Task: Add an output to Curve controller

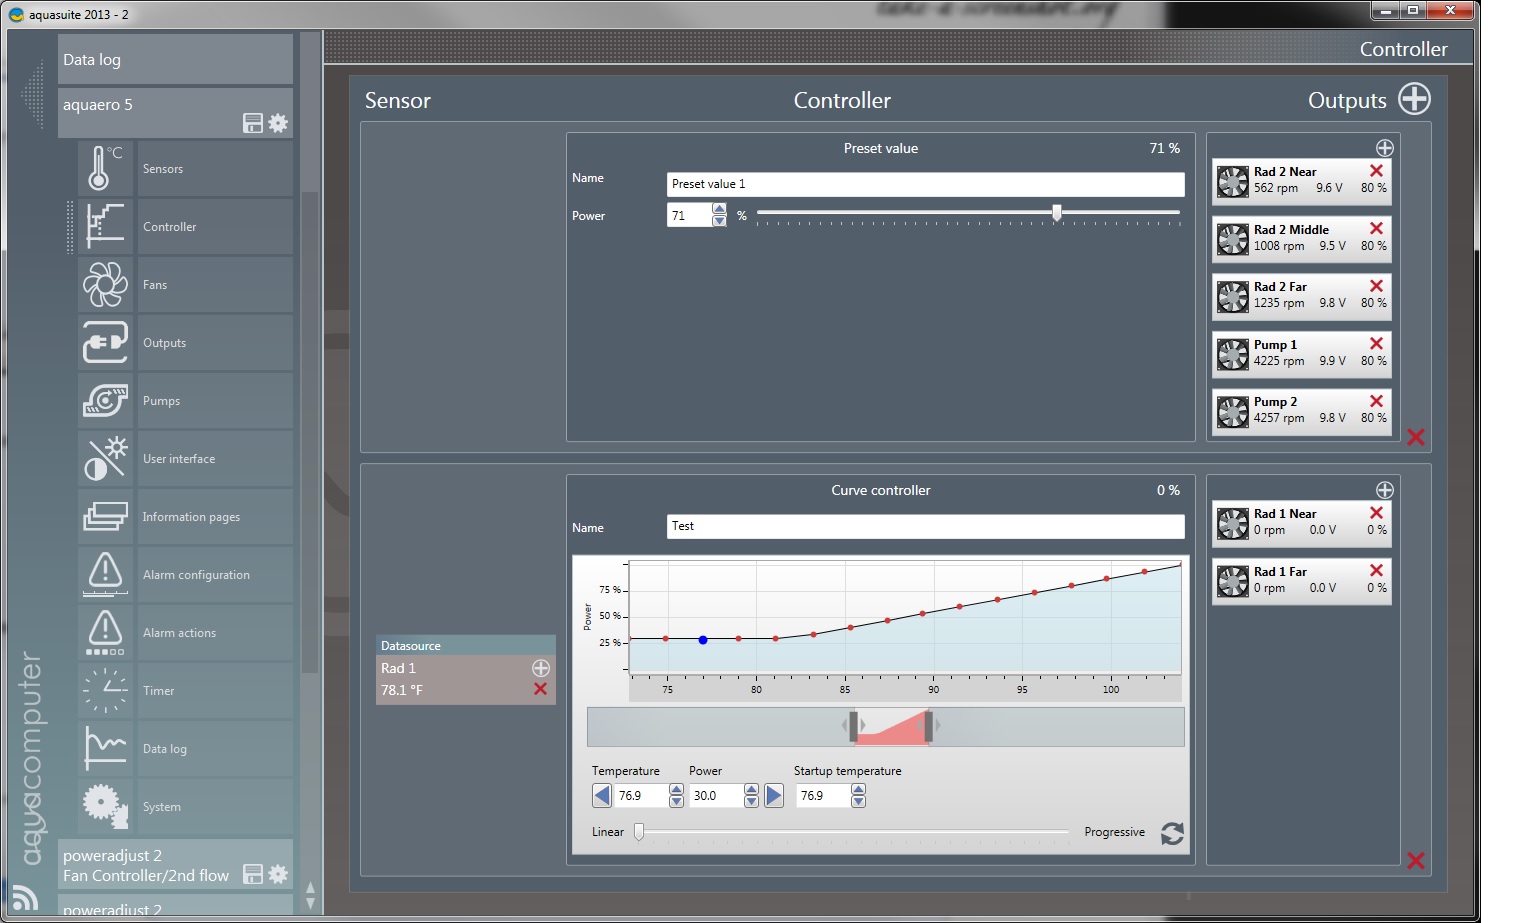Action: pos(1385,490)
